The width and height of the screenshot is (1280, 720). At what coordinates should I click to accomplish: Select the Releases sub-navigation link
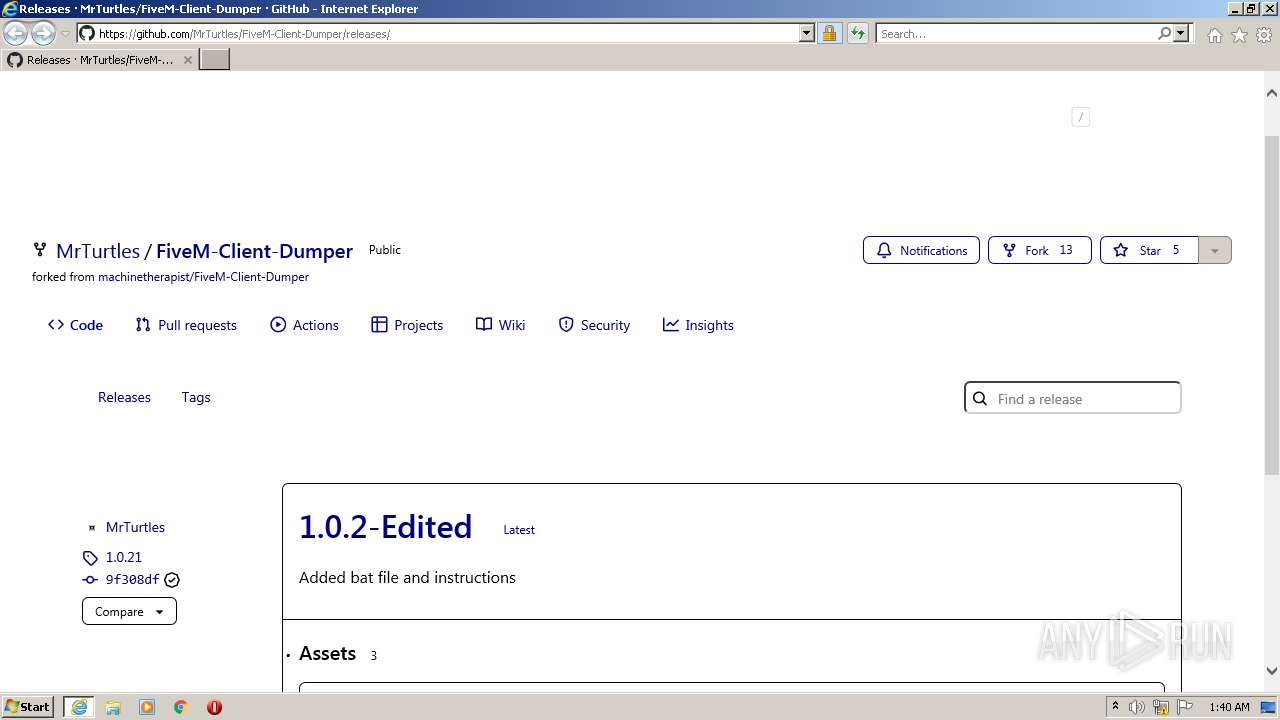(124, 397)
